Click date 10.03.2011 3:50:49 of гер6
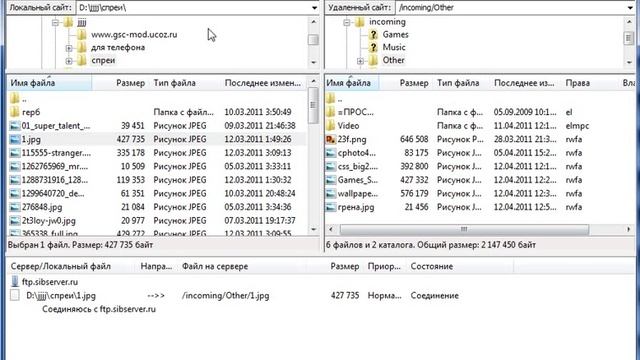Image resolution: width=640 pixels, height=360 pixels. pyautogui.click(x=258, y=112)
